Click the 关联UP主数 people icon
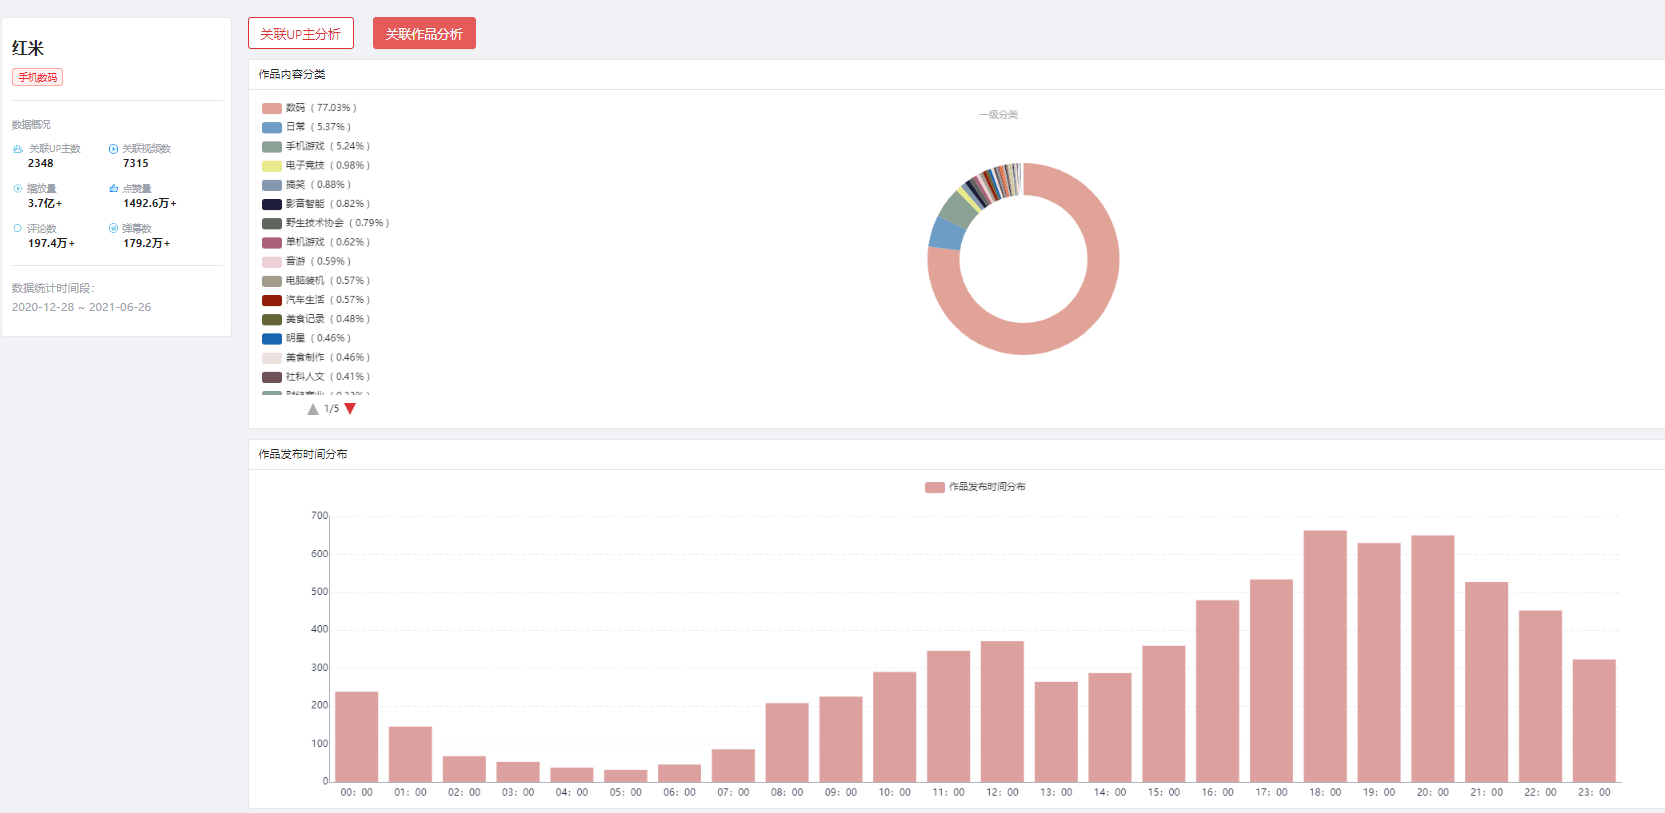1665x813 pixels. [18, 149]
